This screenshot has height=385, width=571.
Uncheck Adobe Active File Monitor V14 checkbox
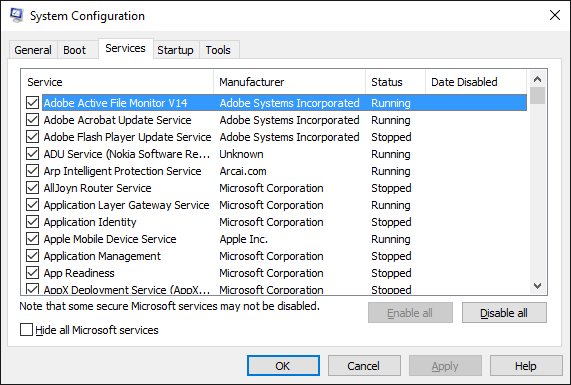(32, 103)
